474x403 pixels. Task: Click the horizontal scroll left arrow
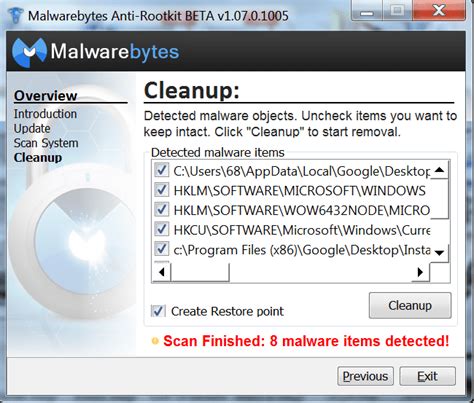[162, 272]
